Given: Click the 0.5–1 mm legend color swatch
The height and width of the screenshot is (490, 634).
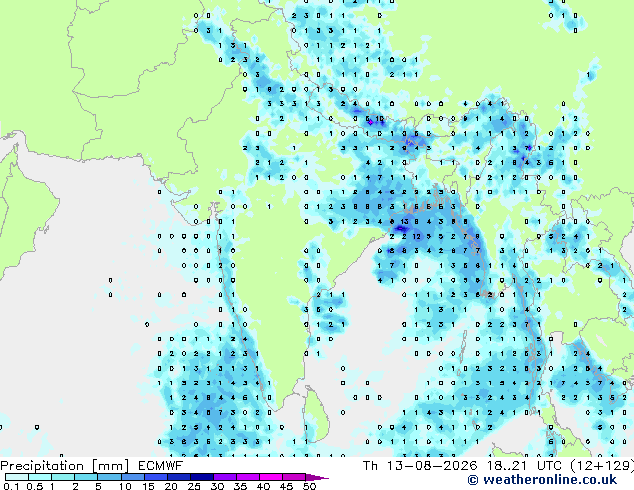Looking at the screenshot, I should pyautogui.click(x=40, y=477).
